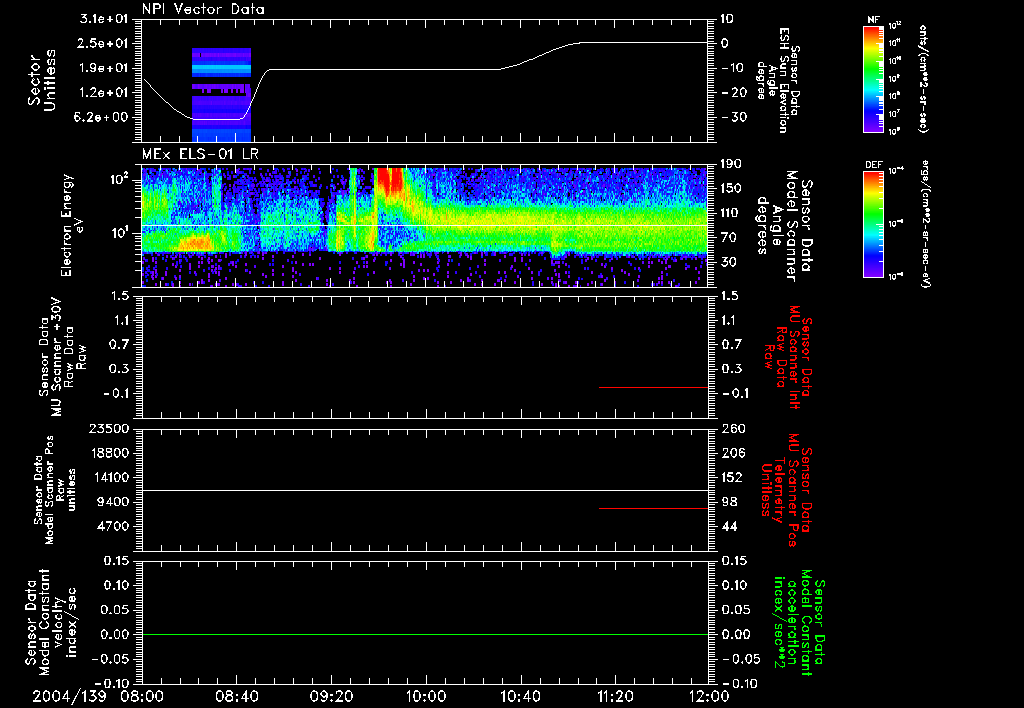Image resolution: width=1024 pixels, height=708 pixels.
Task: Click the 'cnts/(cm**2-sr-sec)' units label
Action: pos(923,79)
